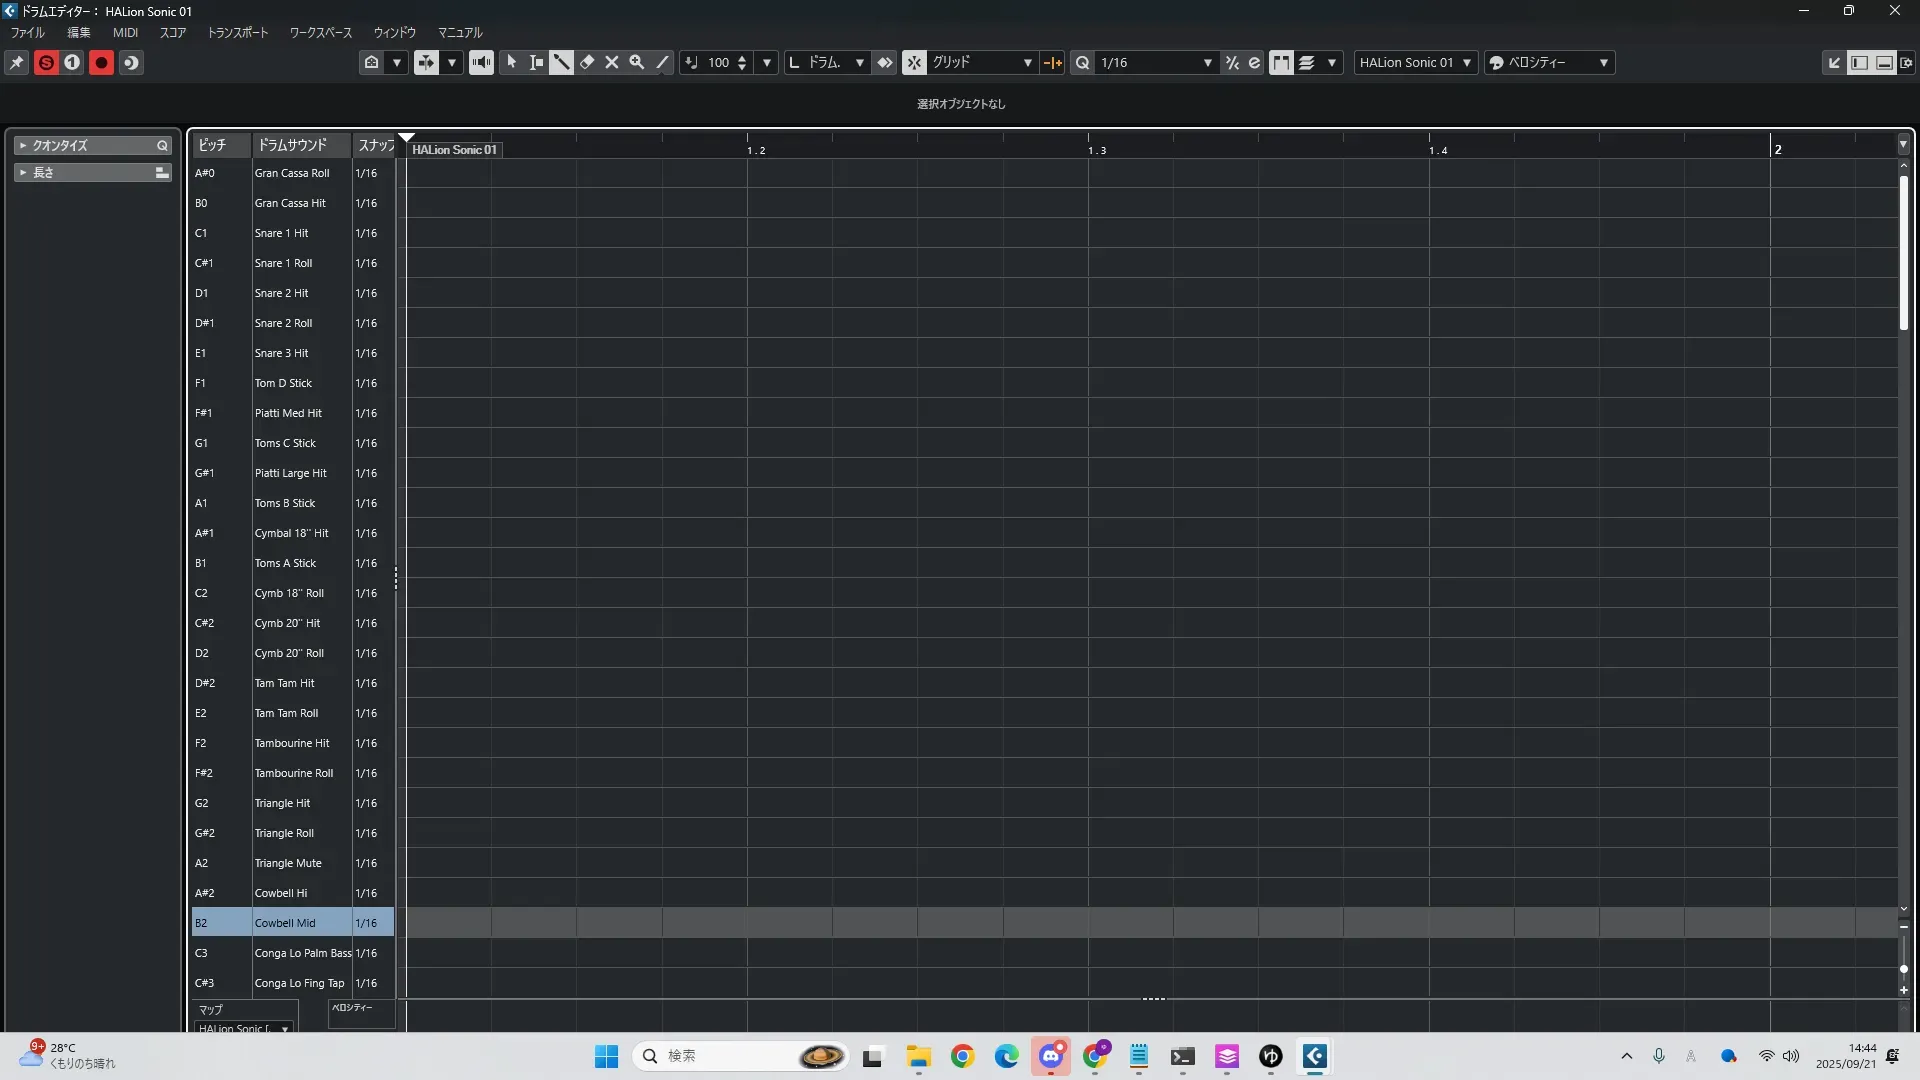Select the Drumstick tool
The image size is (1920, 1080).
point(561,62)
